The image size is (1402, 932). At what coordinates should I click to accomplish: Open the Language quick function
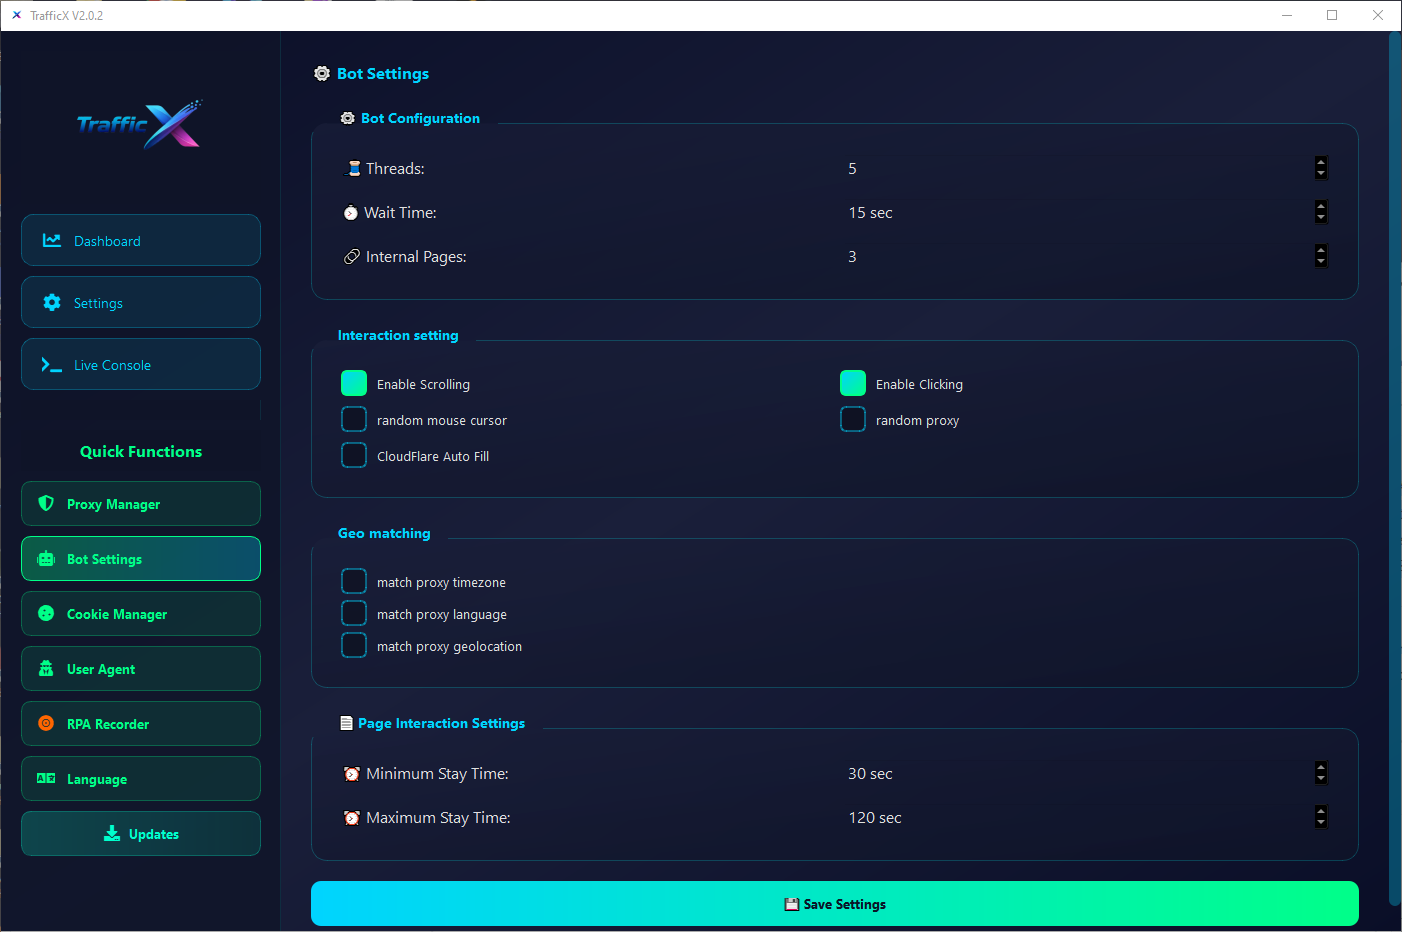(x=141, y=779)
